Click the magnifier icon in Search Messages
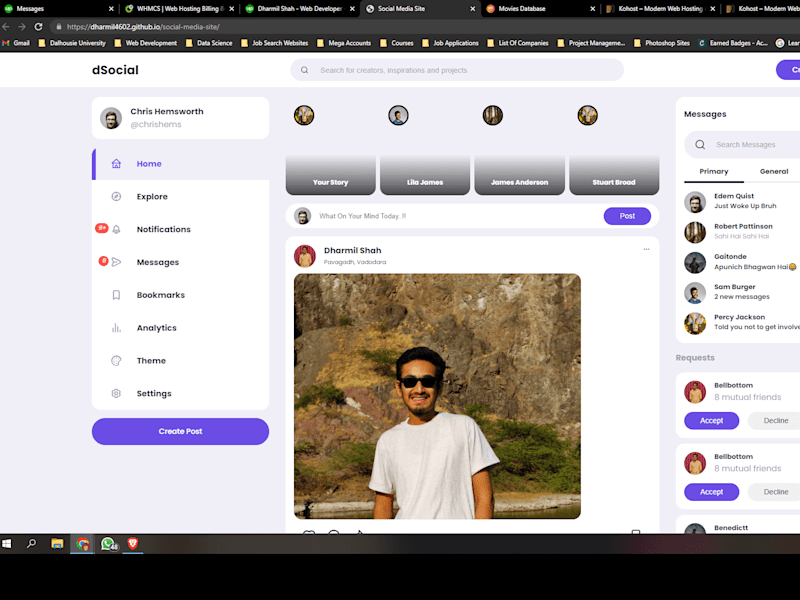This screenshot has width=800, height=600. (701, 145)
